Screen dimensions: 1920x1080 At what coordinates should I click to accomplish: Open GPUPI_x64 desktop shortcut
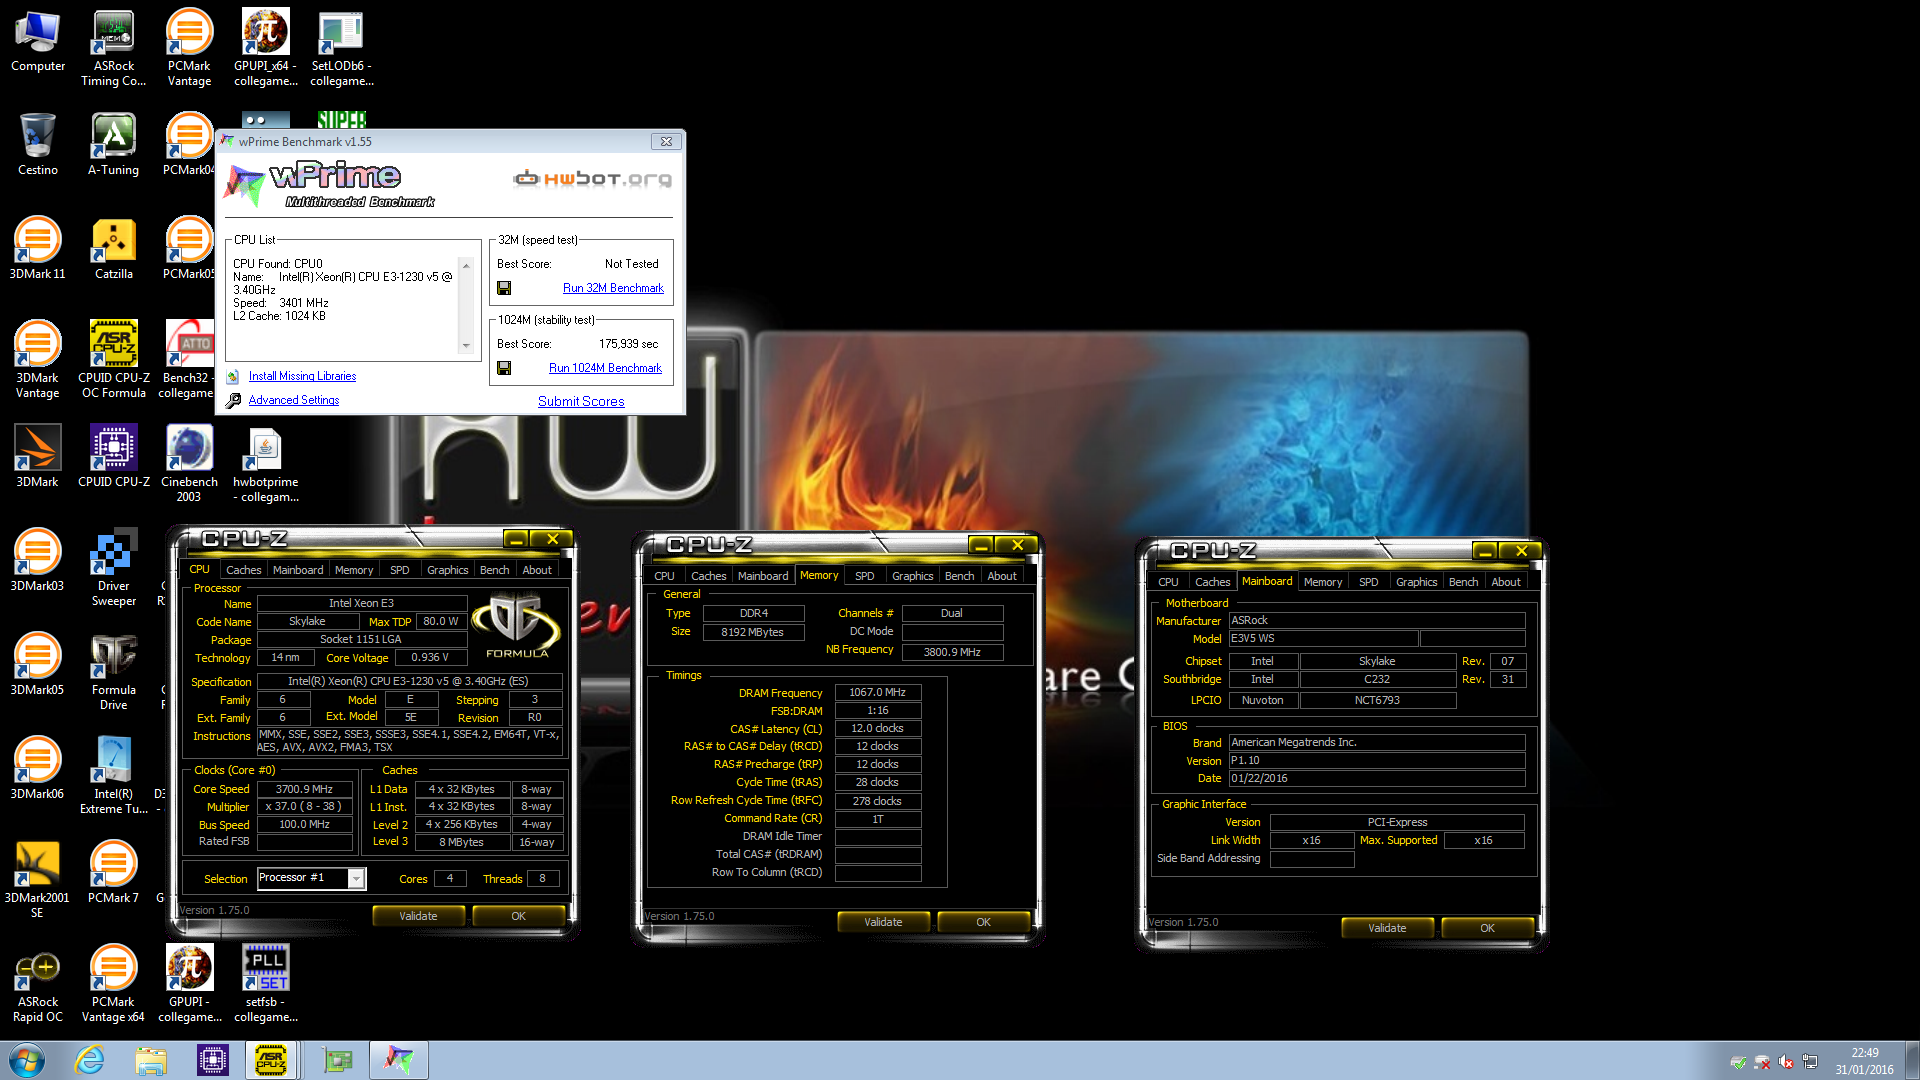[265, 48]
